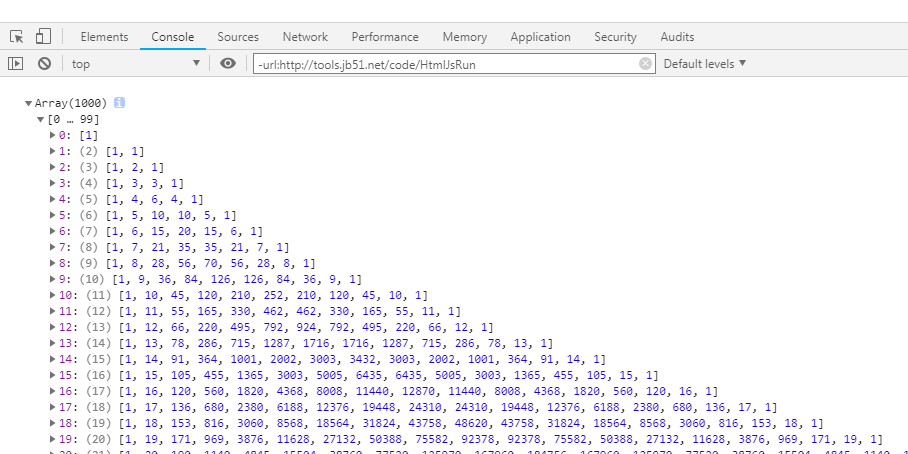This screenshot has height=454, width=908.
Task: Expand row 11 with twelve elements
Action: tap(53, 311)
